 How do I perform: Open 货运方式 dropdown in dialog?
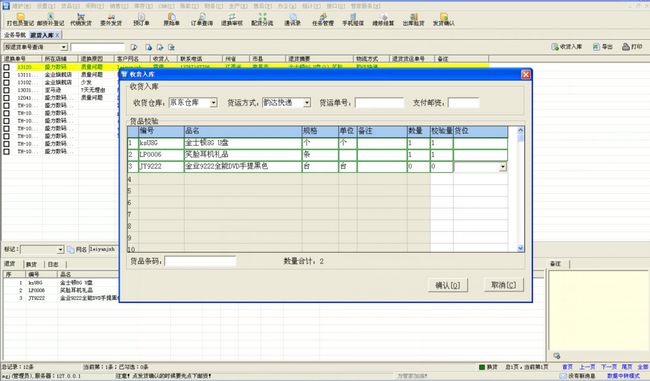[307, 102]
